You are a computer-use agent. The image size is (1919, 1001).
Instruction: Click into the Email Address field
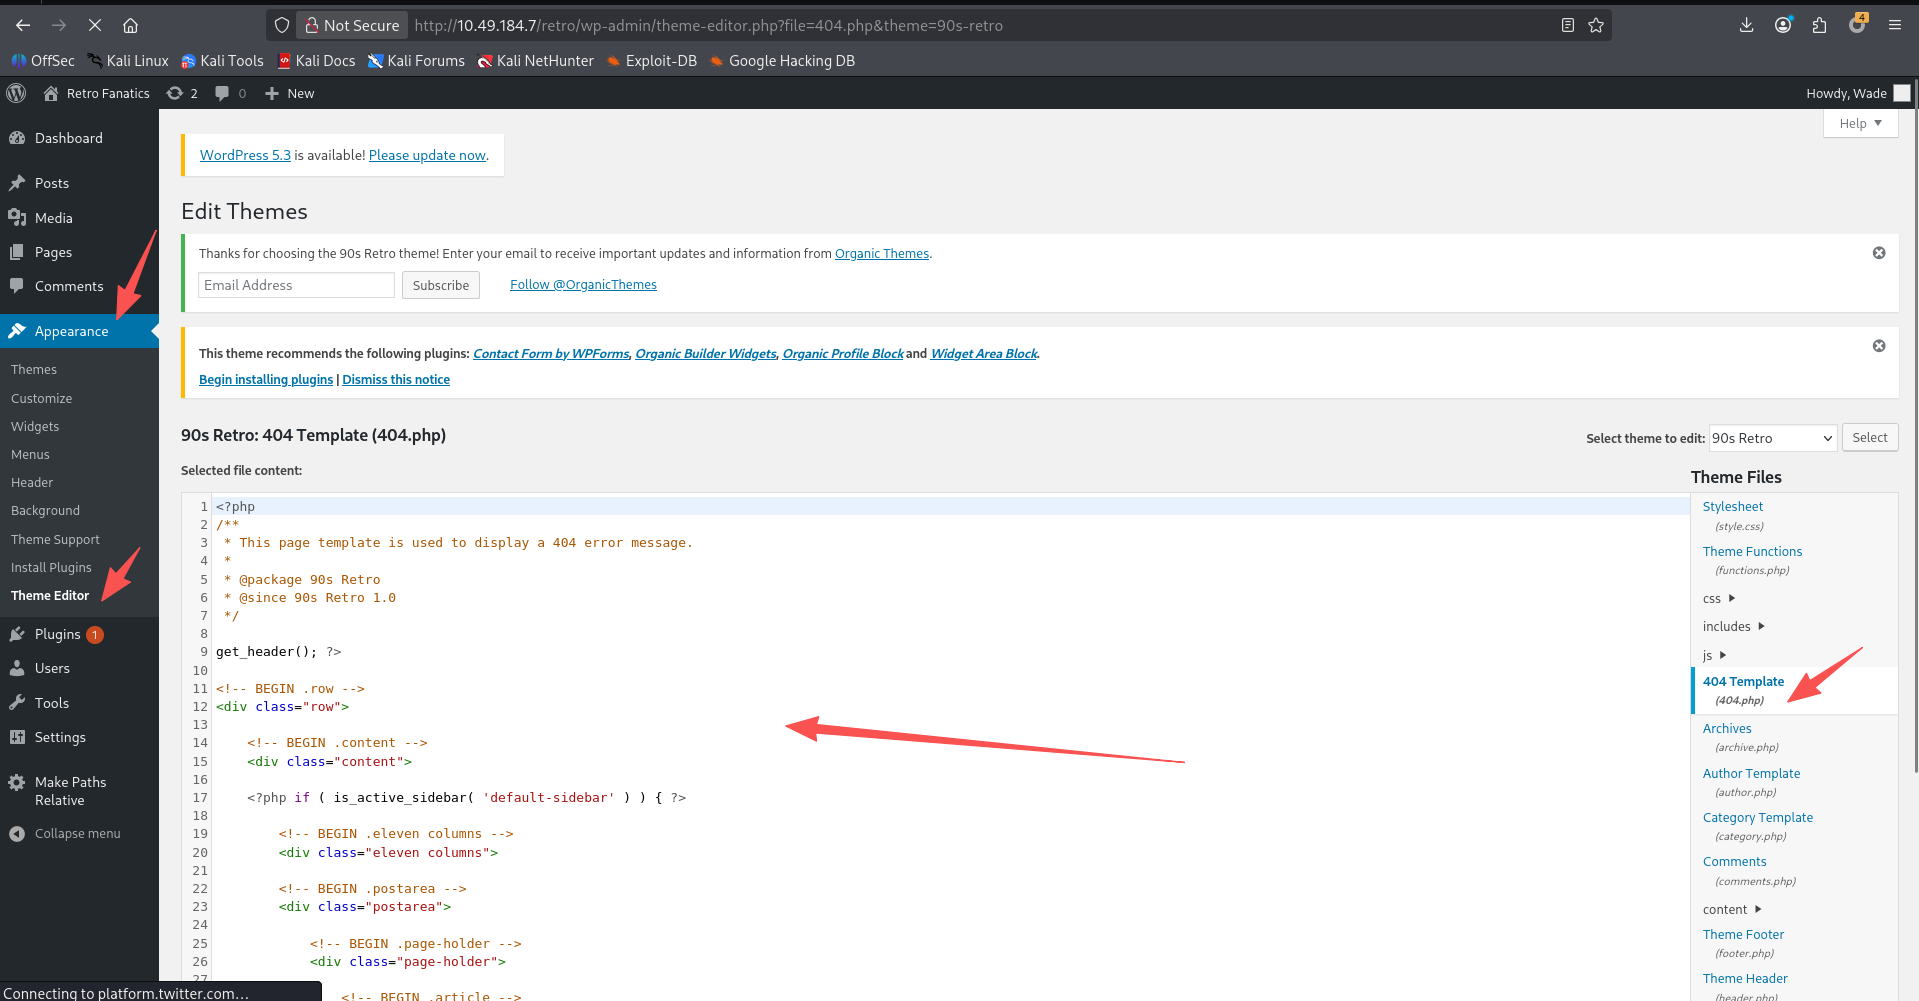(x=296, y=285)
